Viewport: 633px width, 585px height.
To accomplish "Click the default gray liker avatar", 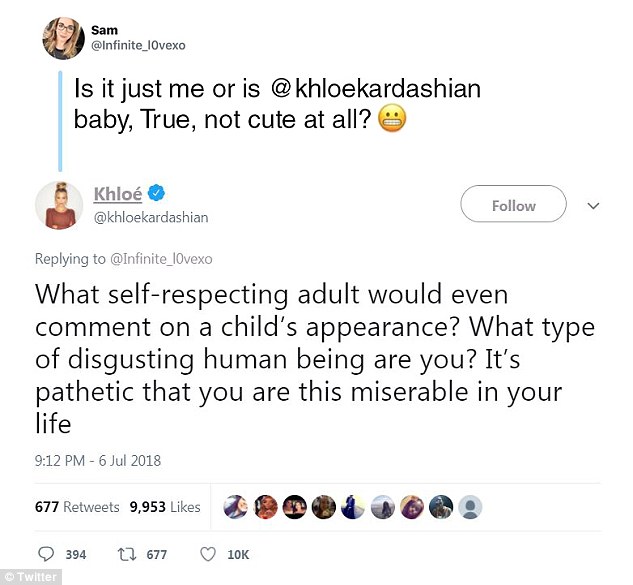I will [470, 507].
